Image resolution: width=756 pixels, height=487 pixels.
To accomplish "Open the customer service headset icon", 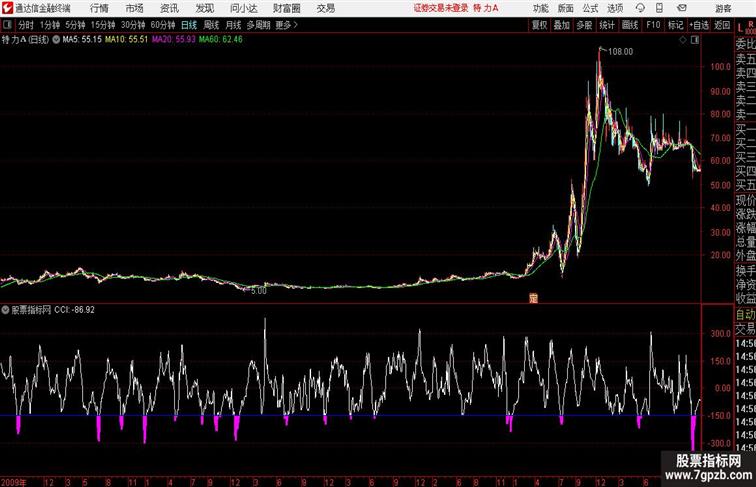I will 640,8.
